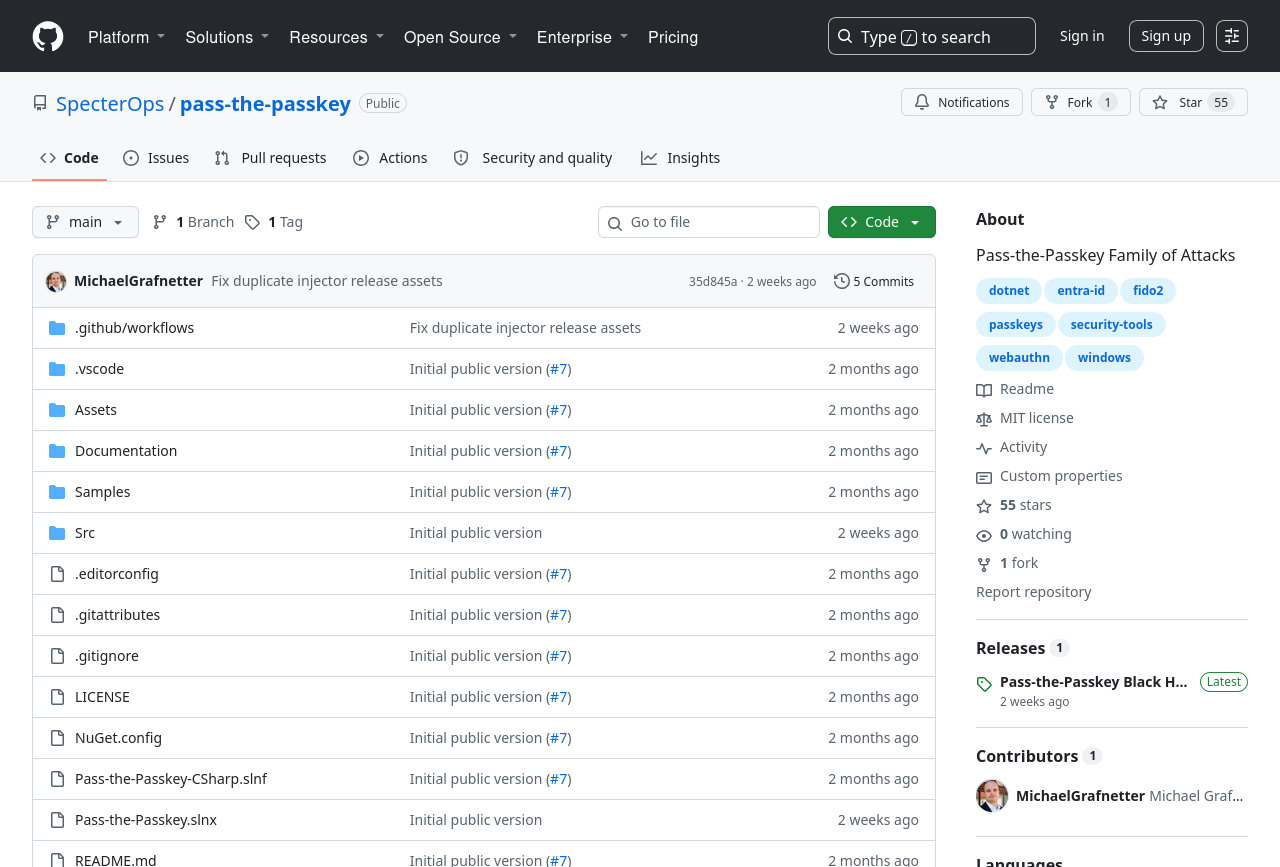Click the Custom properties note icon

(984, 477)
